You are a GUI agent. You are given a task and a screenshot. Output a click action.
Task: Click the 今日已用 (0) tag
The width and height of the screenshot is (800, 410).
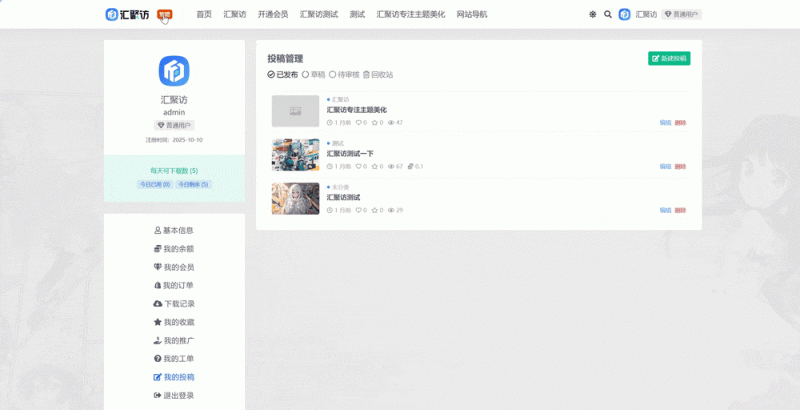coord(155,185)
